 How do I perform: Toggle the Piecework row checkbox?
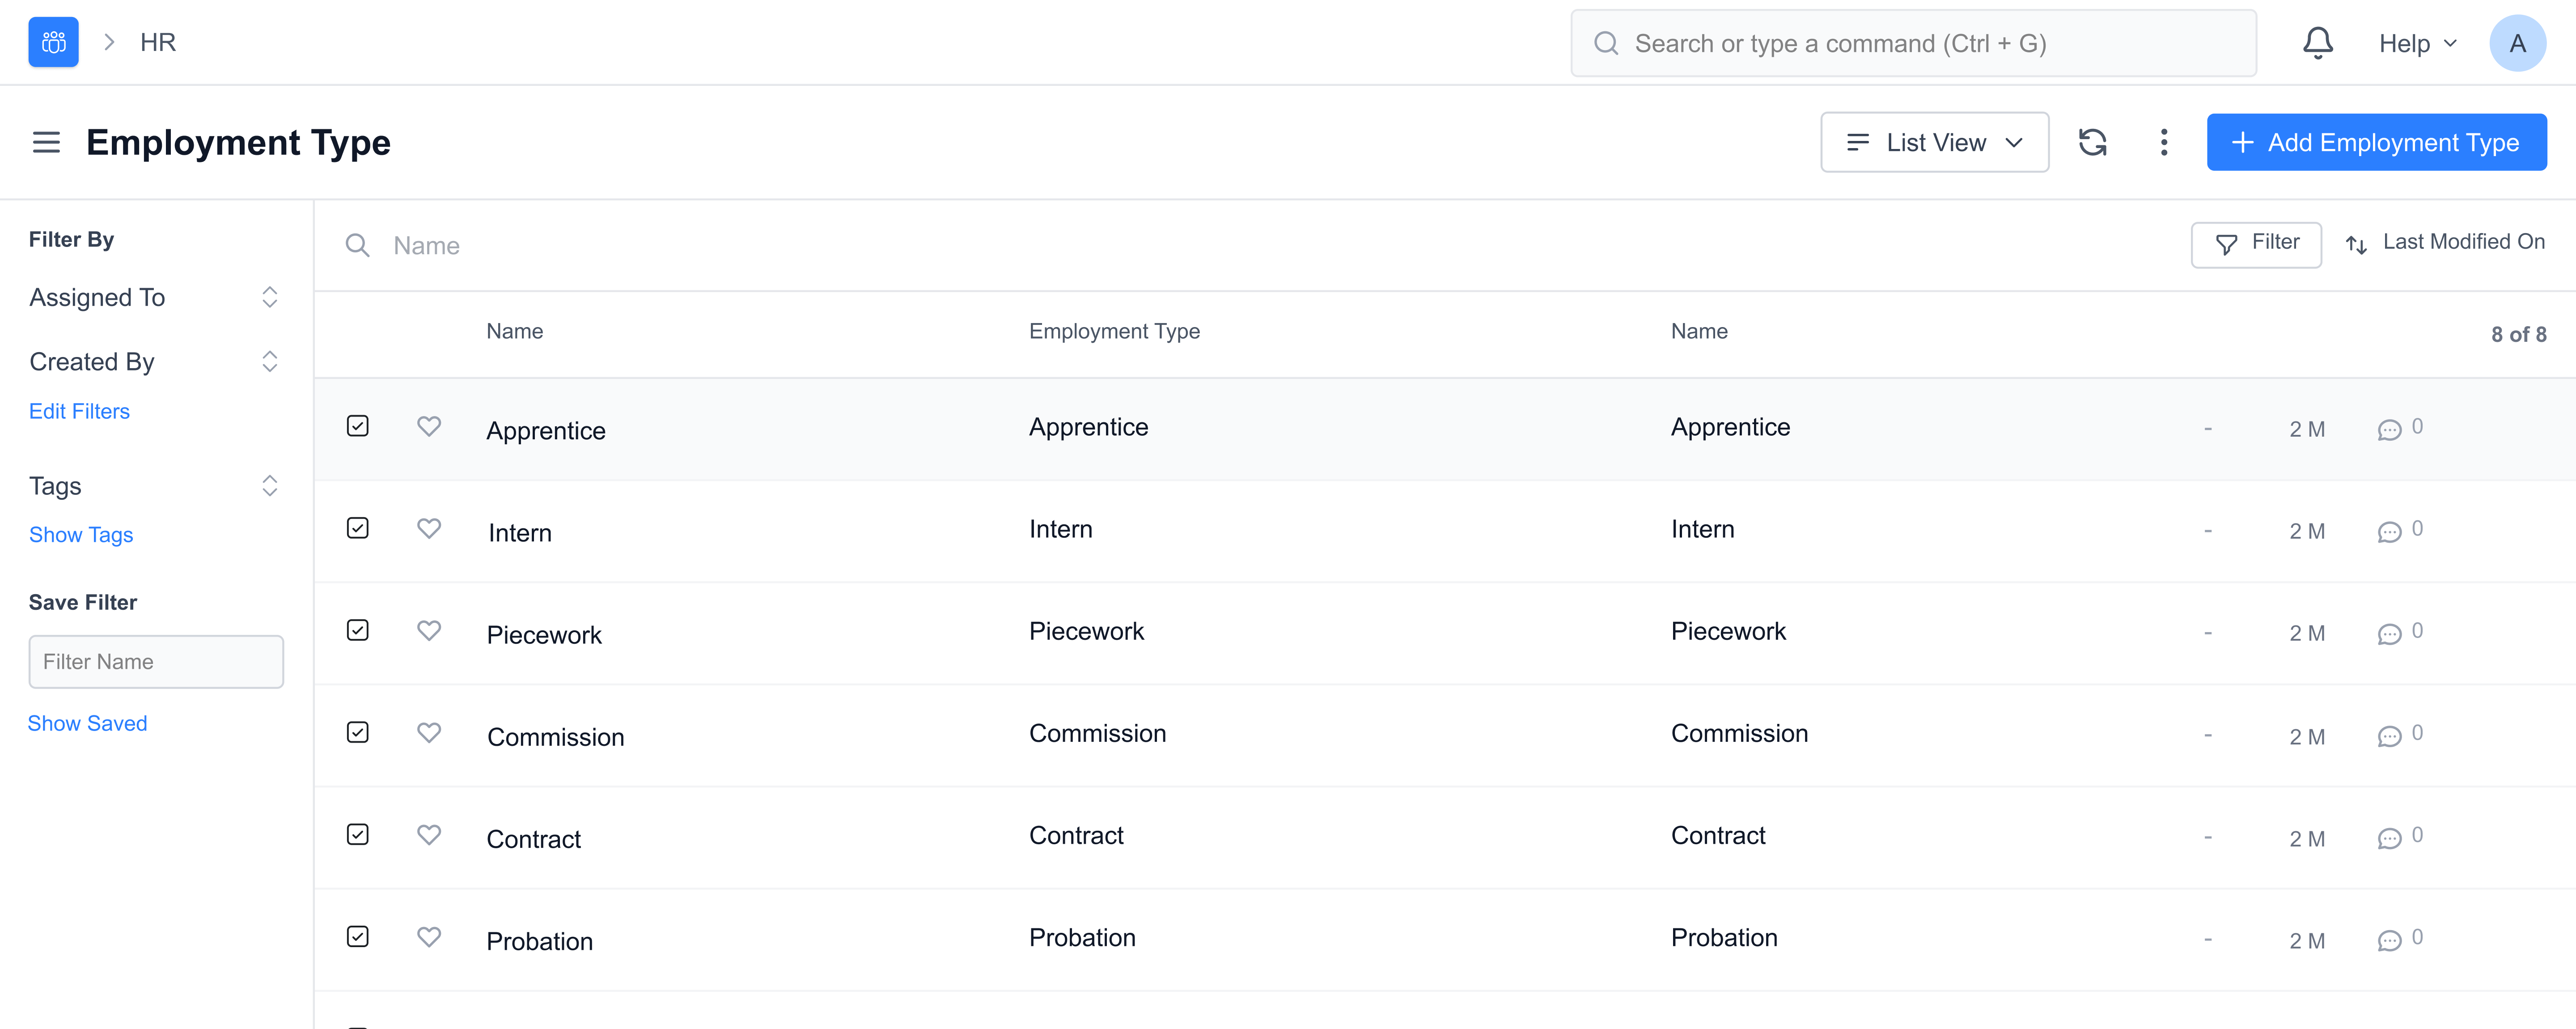(x=358, y=631)
